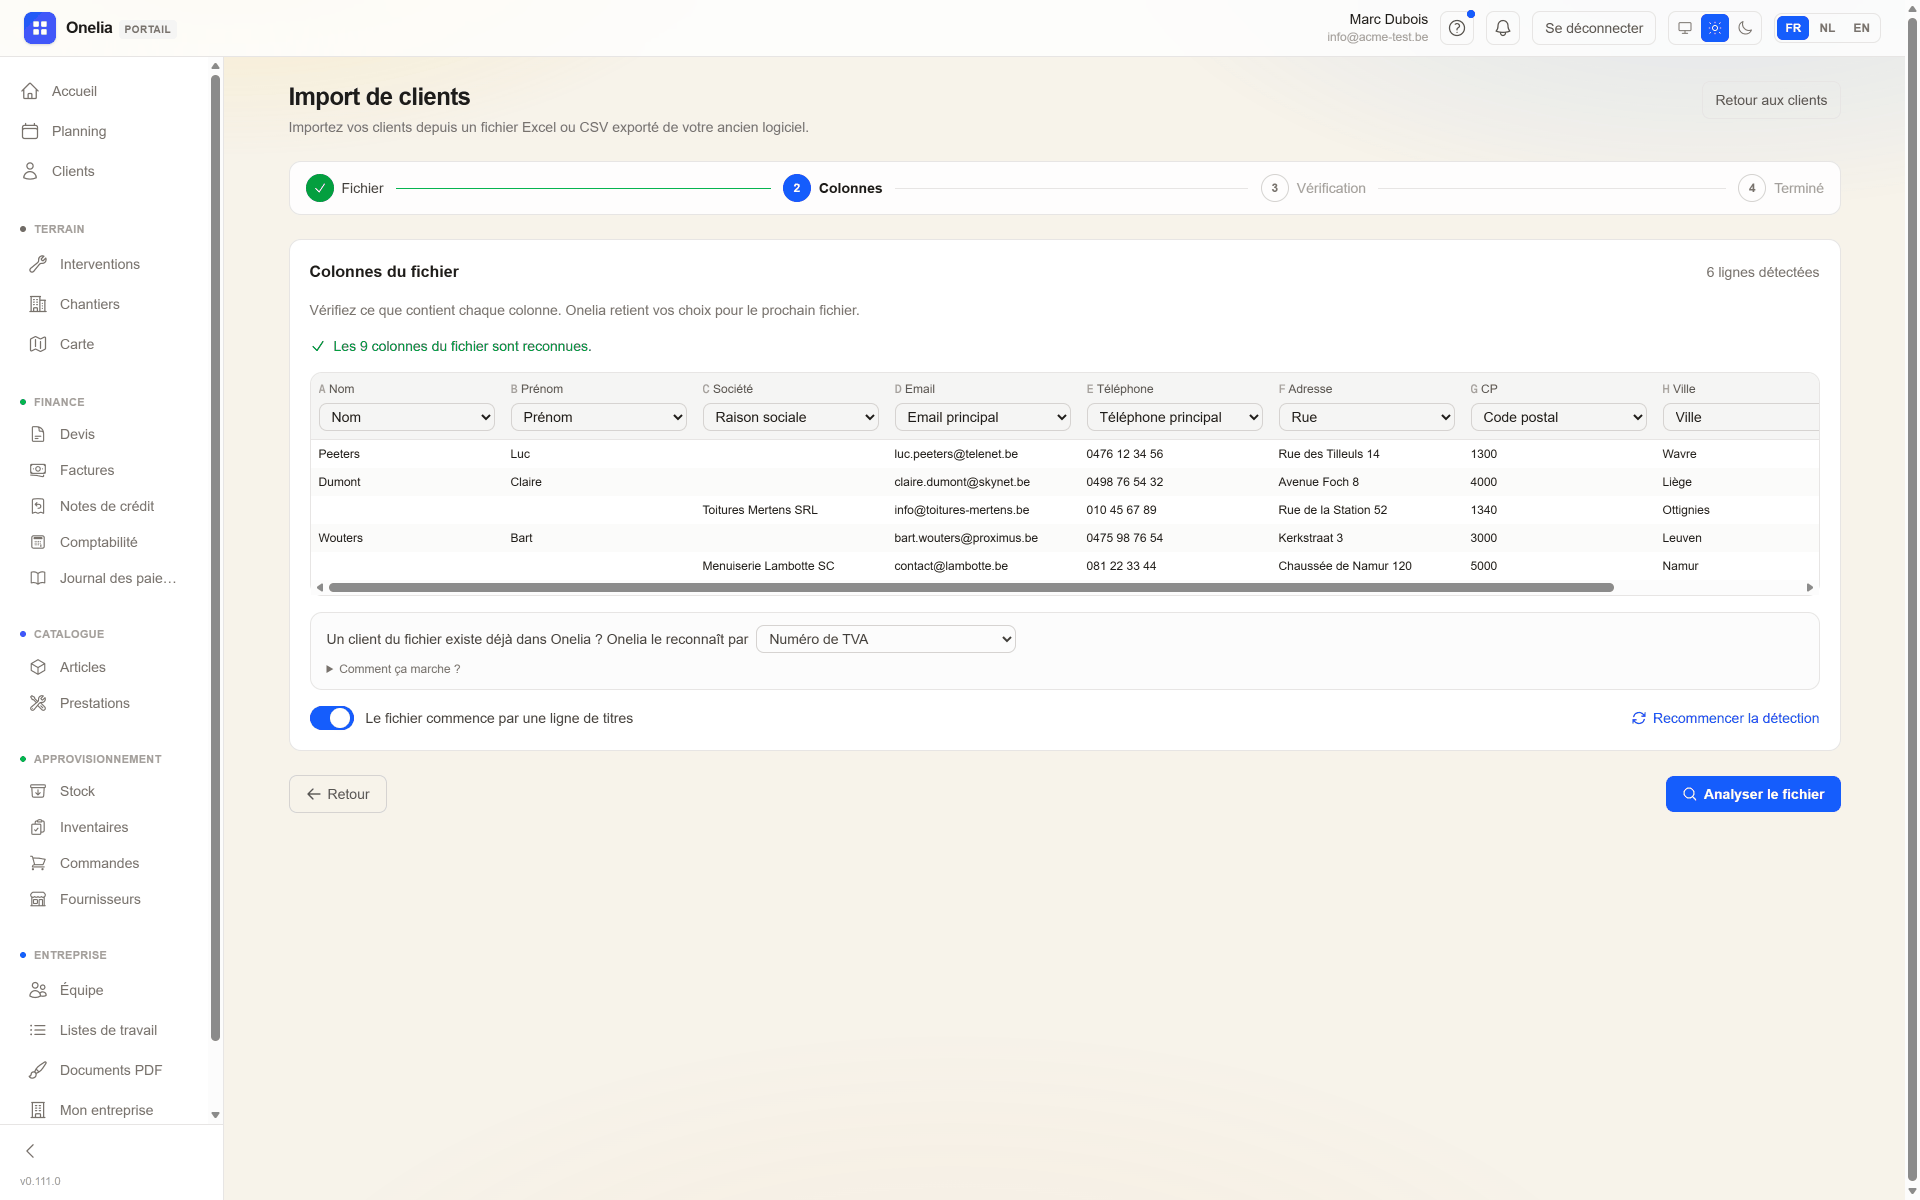Click Recommencer la détection link
The width and height of the screenshot is (1920, 1200).
pyautogui.click(x=1725, y=718)
